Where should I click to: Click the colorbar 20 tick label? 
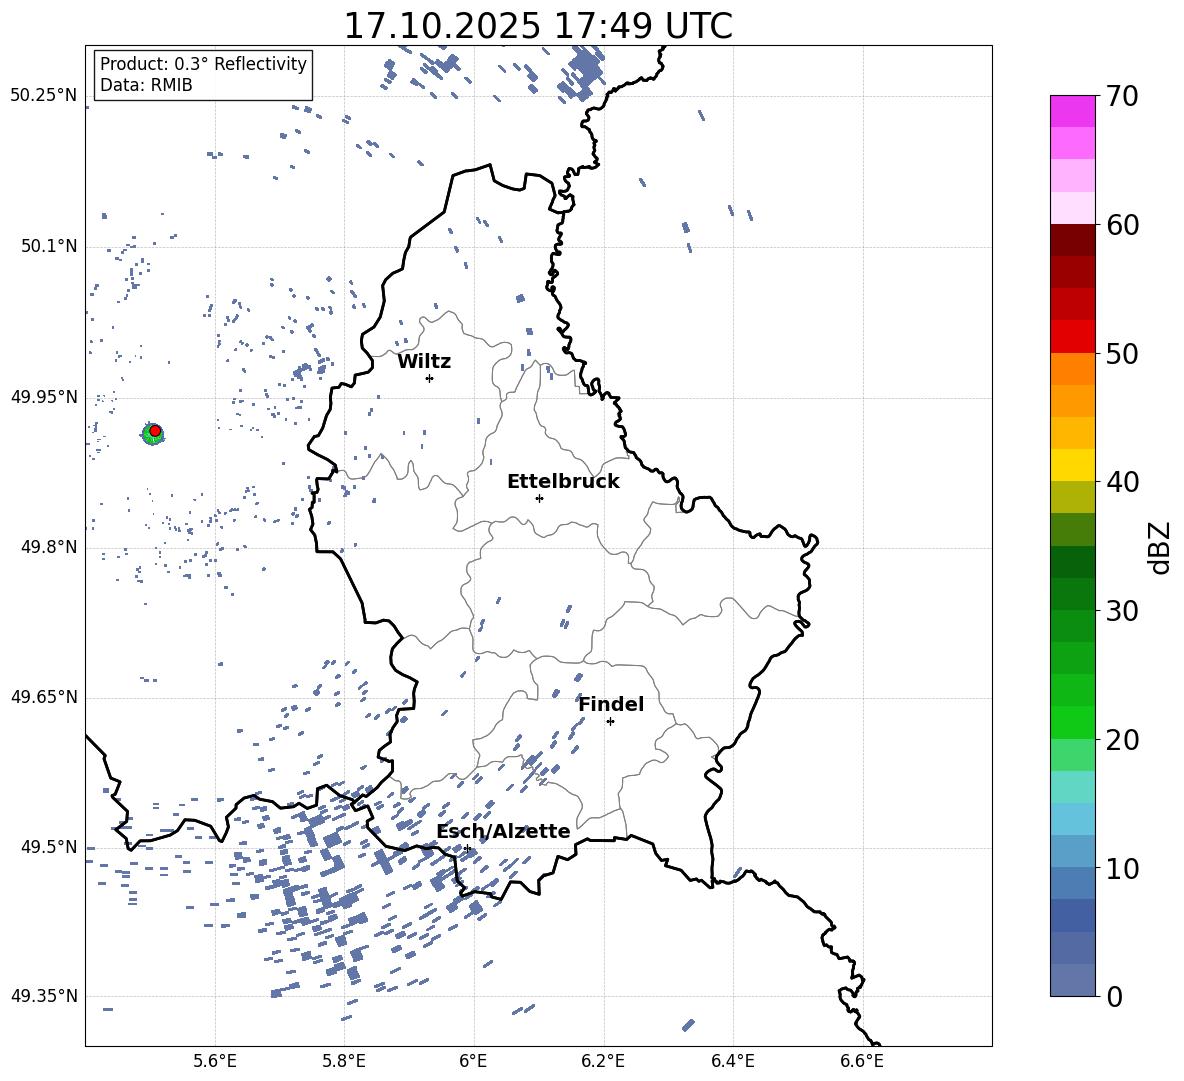click(x=1121, y=740)
